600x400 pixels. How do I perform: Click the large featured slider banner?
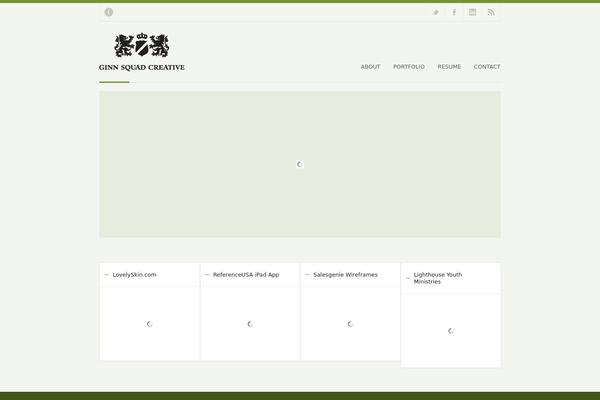point(300,164)
